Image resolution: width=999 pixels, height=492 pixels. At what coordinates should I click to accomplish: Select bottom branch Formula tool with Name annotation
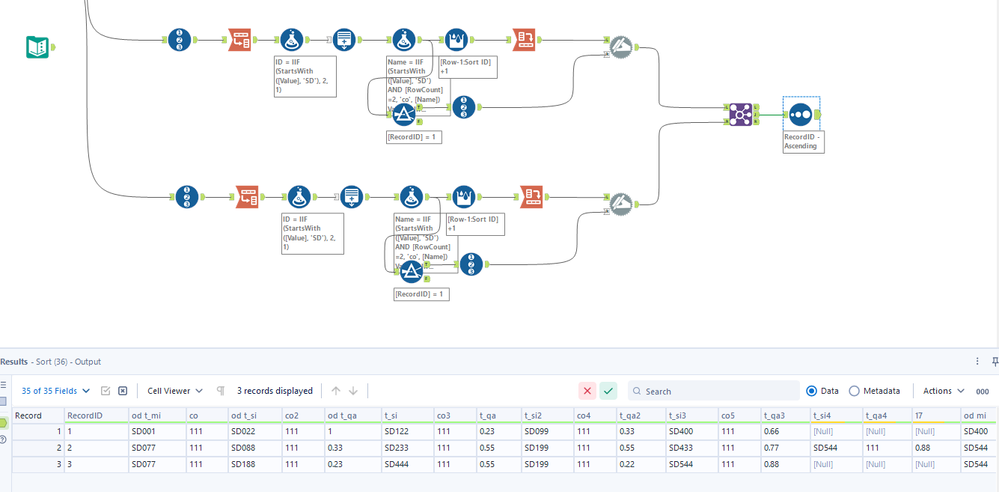pos(412,197)
